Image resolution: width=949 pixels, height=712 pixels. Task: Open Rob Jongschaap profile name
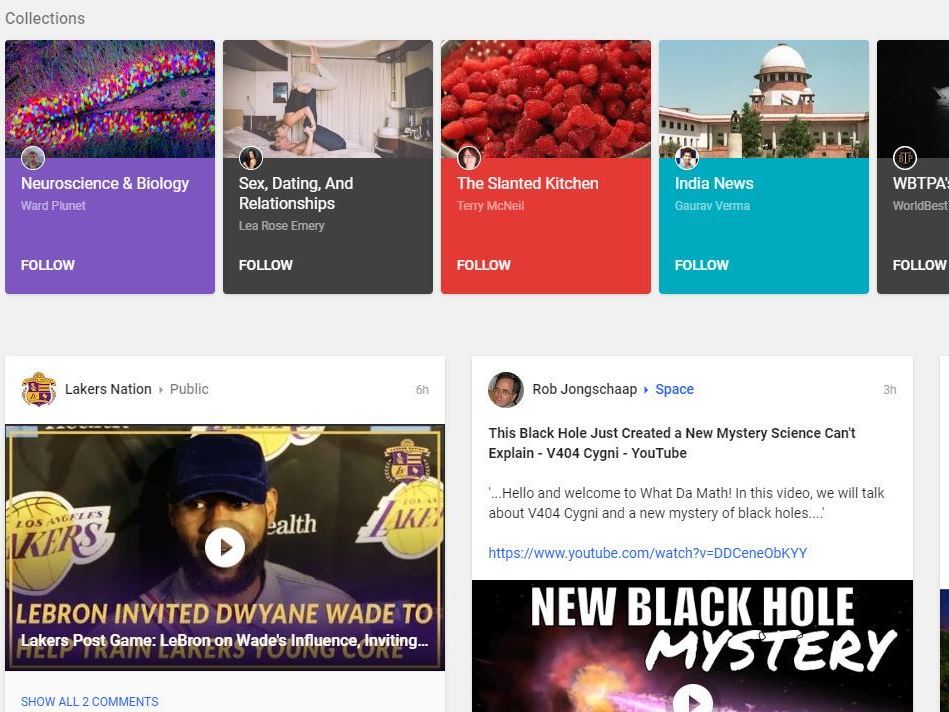585,389
